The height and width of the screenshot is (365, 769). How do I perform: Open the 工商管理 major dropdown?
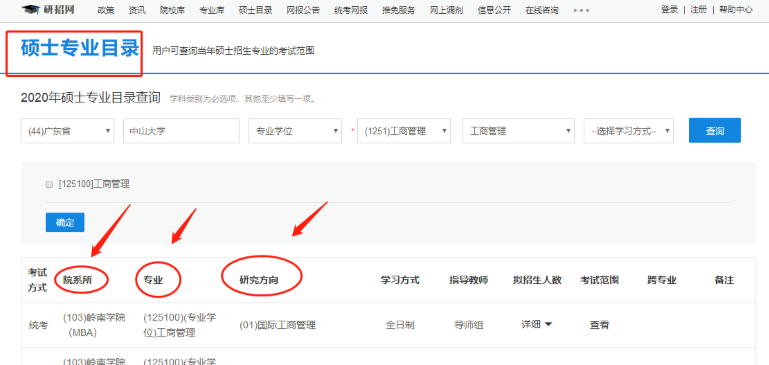pos(518,131)
